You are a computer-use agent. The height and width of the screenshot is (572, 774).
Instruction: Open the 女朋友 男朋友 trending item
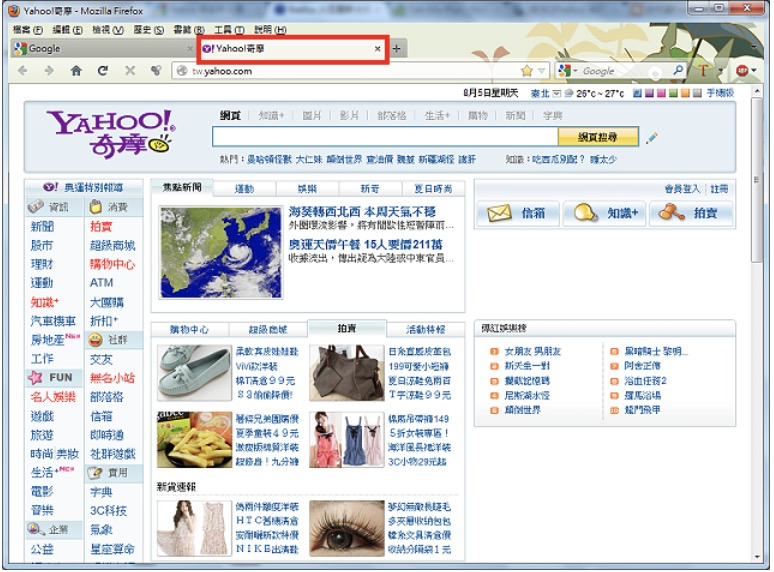[533, 352]
